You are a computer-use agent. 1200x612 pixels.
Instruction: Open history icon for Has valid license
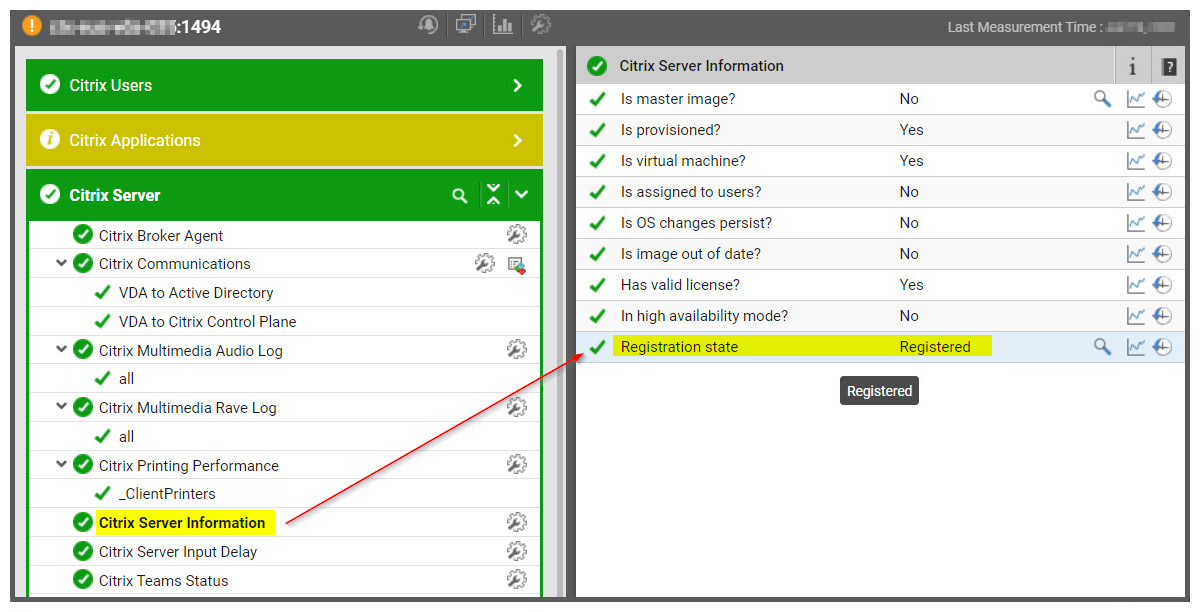coord(1162,285)
